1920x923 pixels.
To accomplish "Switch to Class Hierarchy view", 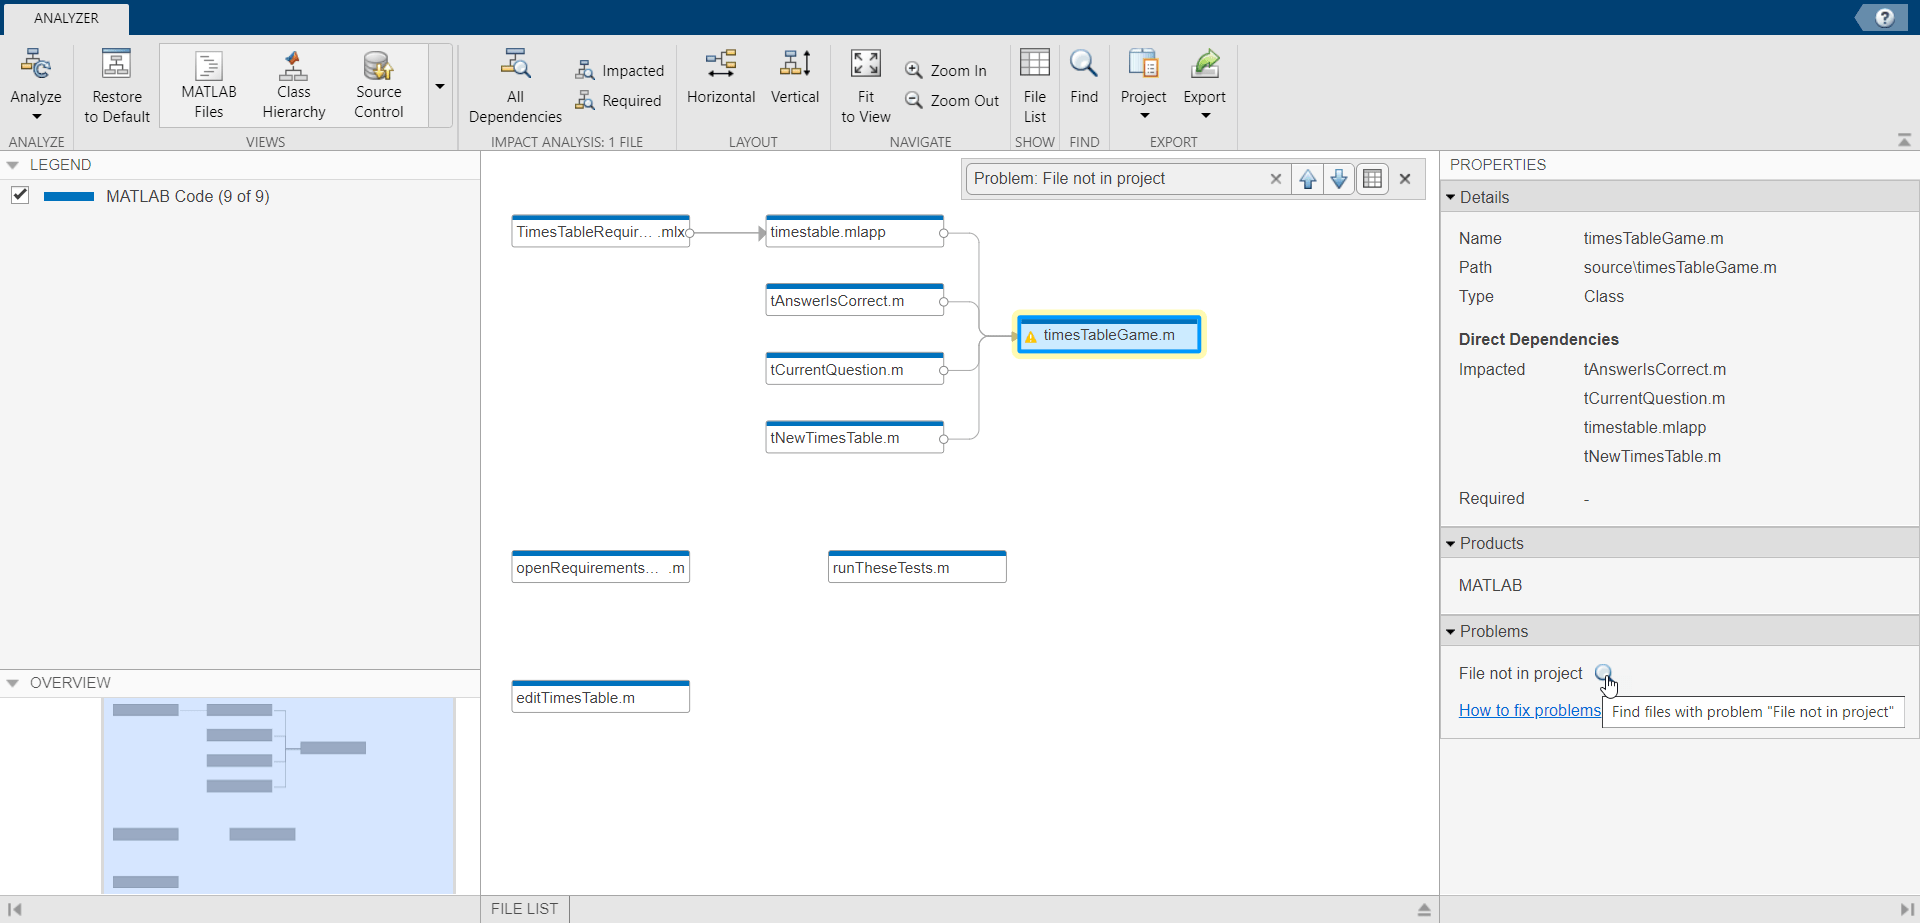I will [294, 87].
